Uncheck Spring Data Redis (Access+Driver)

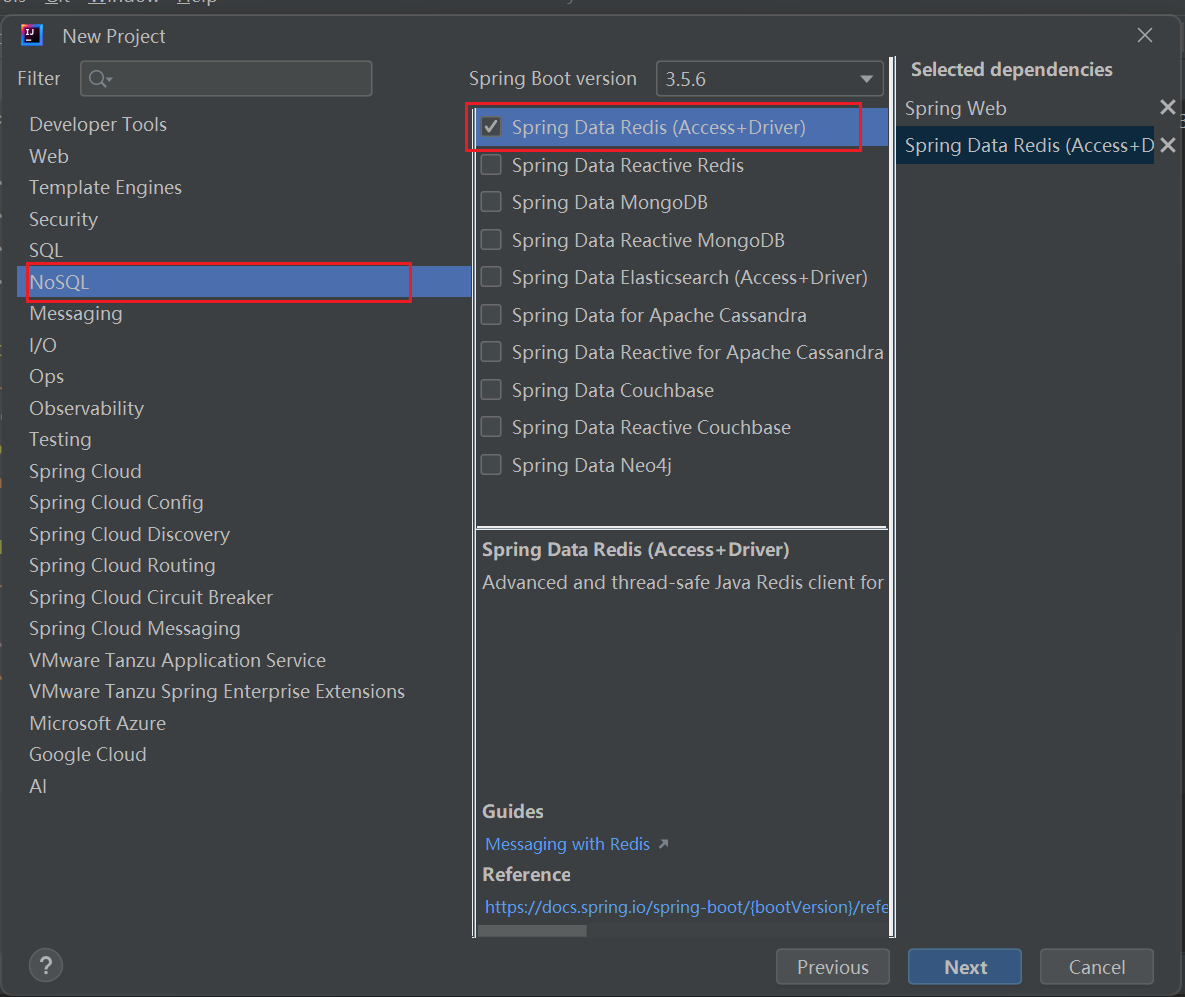(491, 127)
